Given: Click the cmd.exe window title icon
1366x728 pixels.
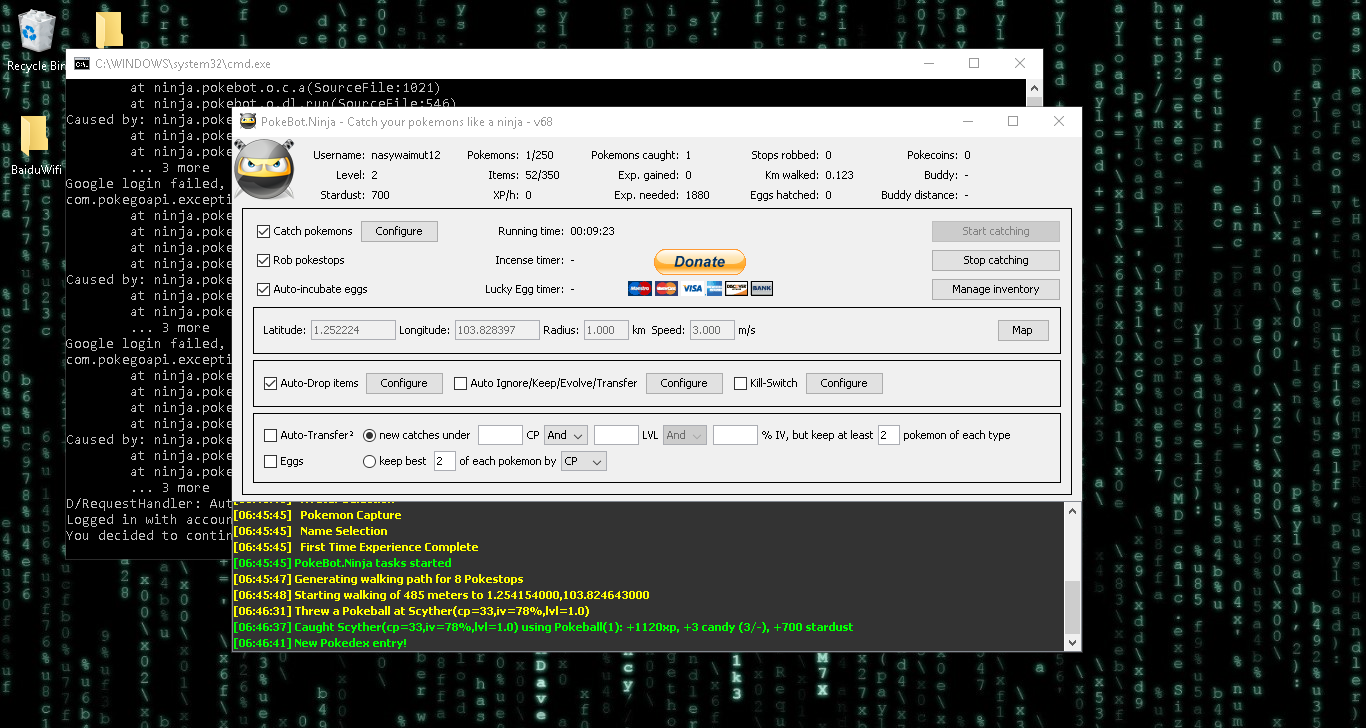Looking at the screenshot, I should click(82, 63).
